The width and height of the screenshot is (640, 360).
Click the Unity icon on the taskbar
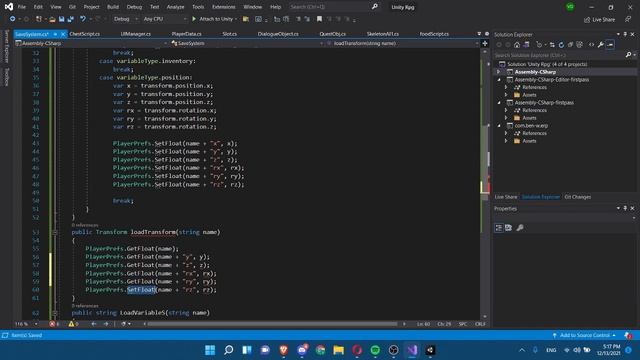(x=430, y=350)
